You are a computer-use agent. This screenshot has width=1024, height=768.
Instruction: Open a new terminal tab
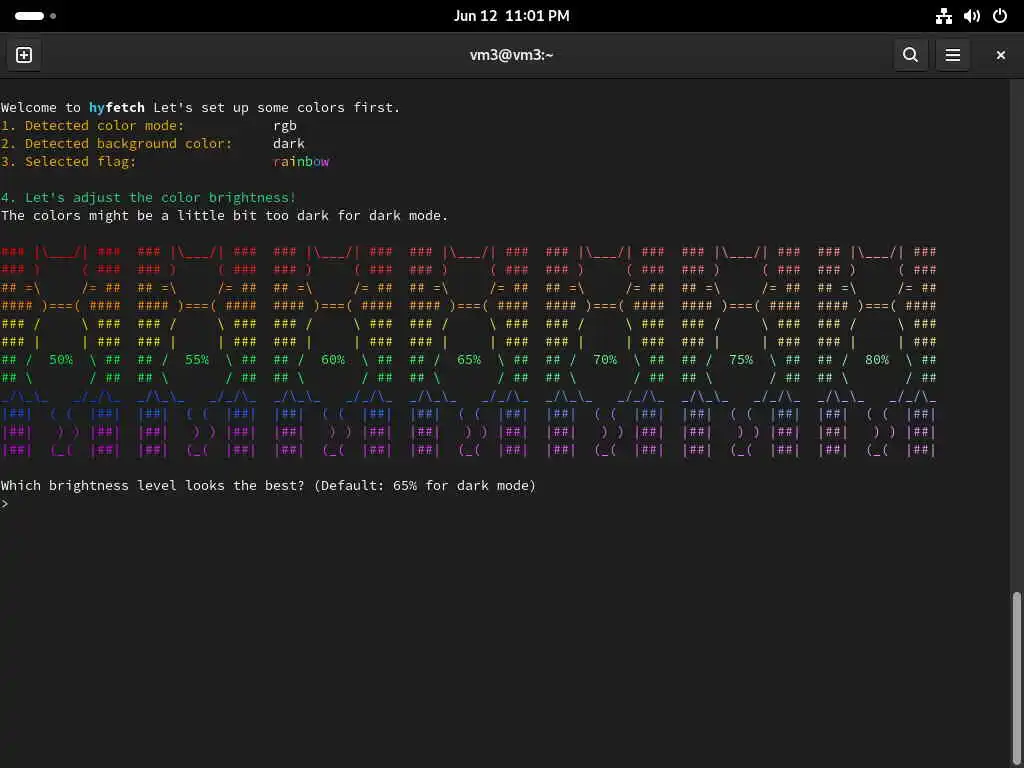click(24, 55)
